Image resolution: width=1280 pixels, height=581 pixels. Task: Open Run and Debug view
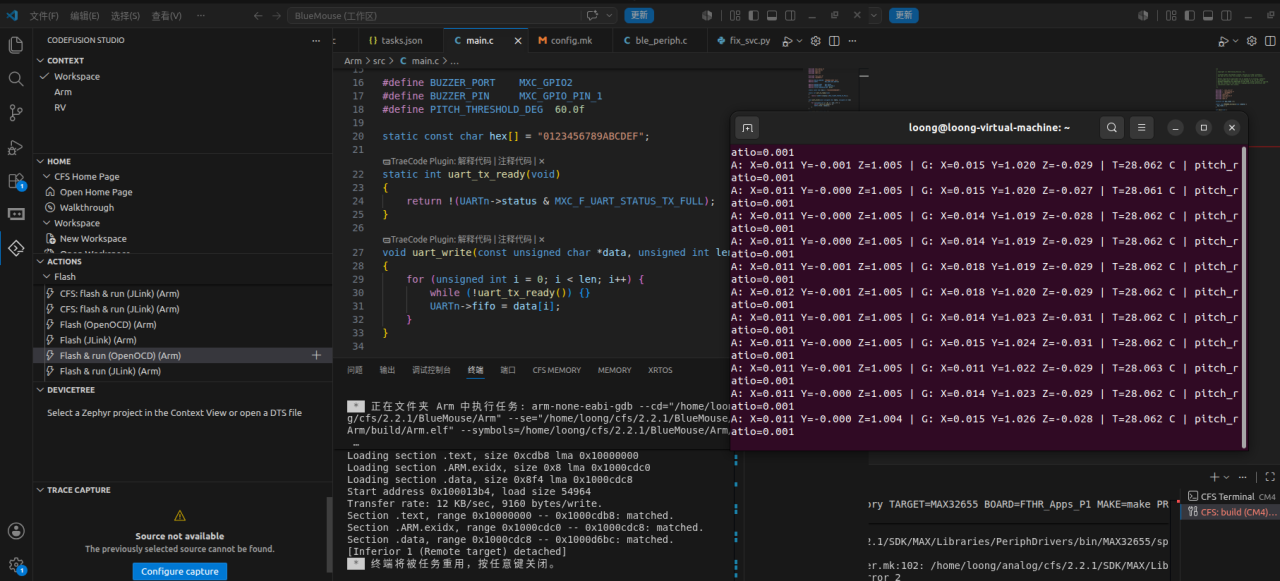(x=16, y=147)
